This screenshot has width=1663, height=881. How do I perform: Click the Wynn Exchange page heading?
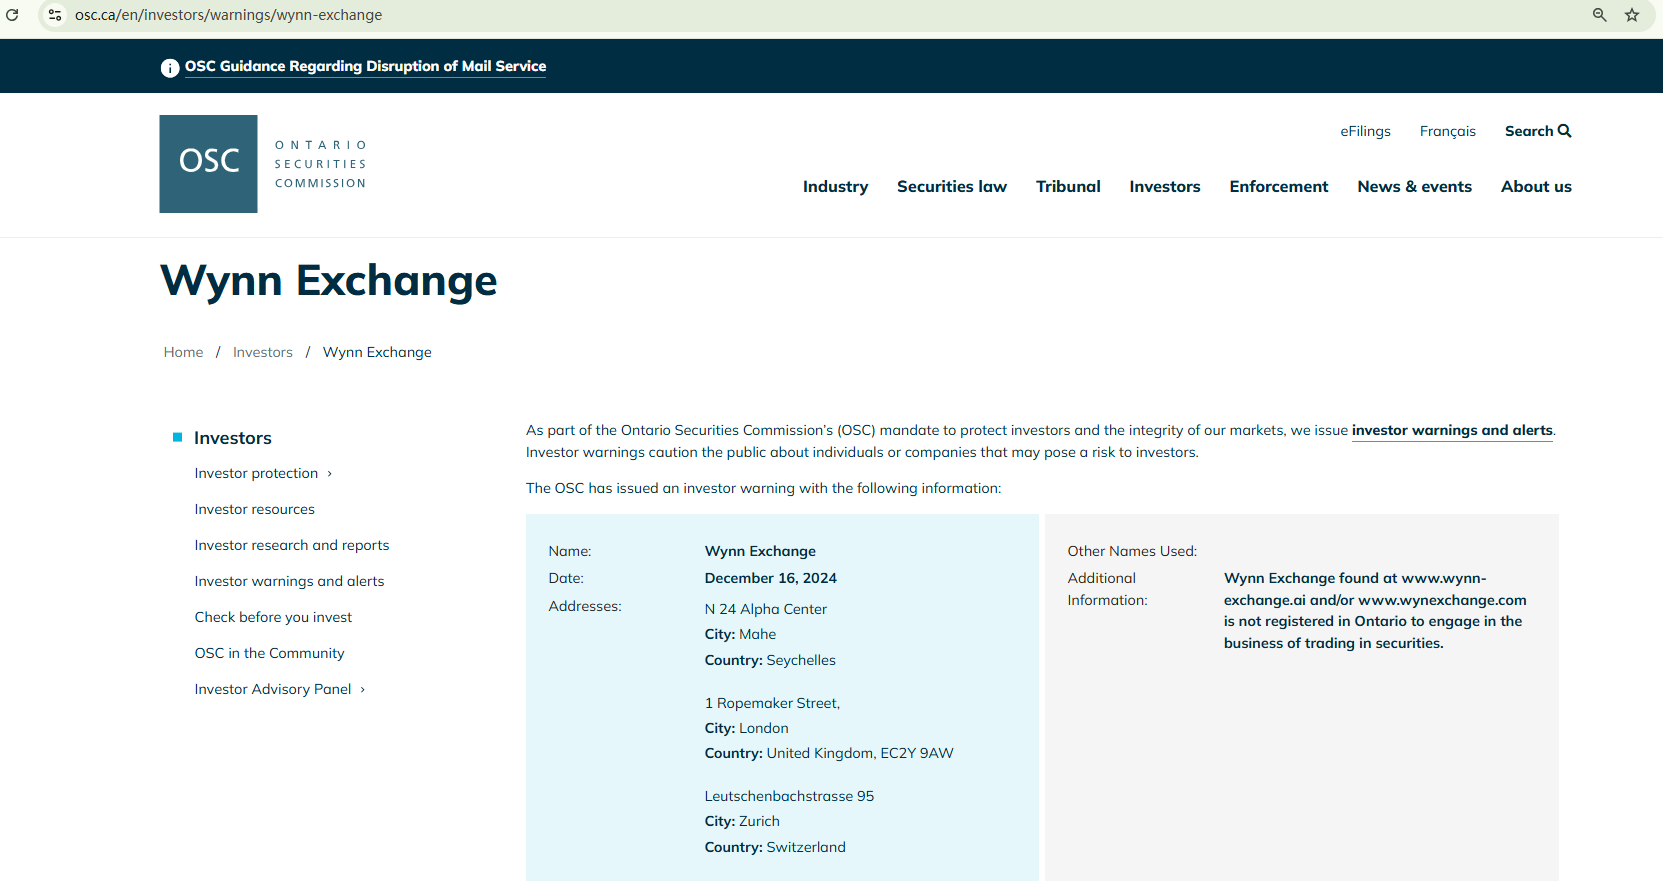click(x=328, y=280)
